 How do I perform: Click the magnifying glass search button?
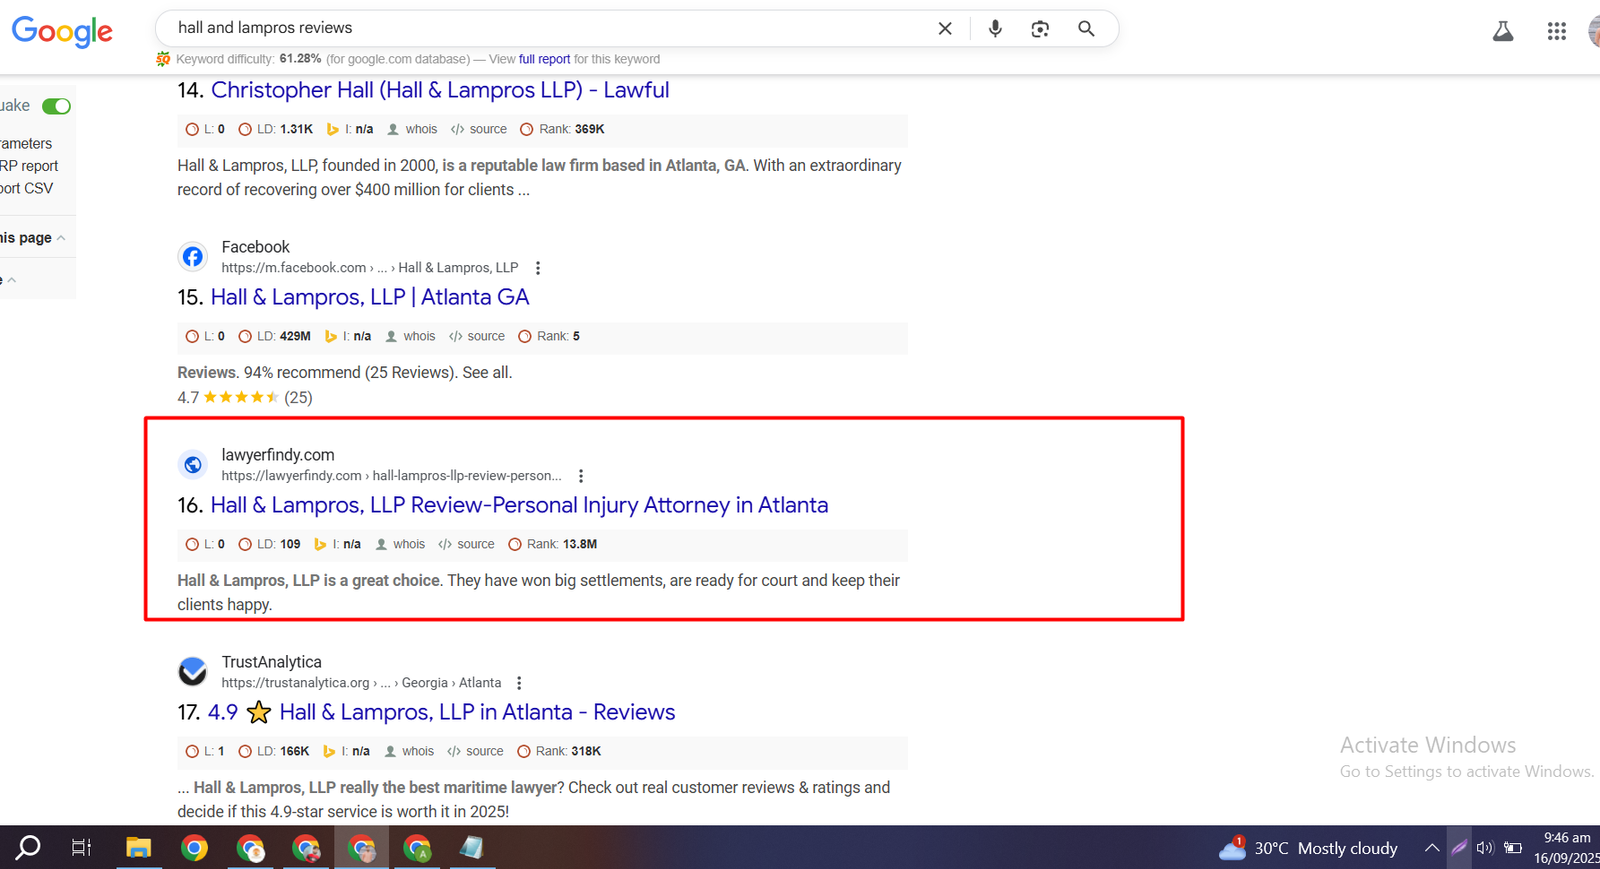pyautogui.click(x=1086, y=29)
